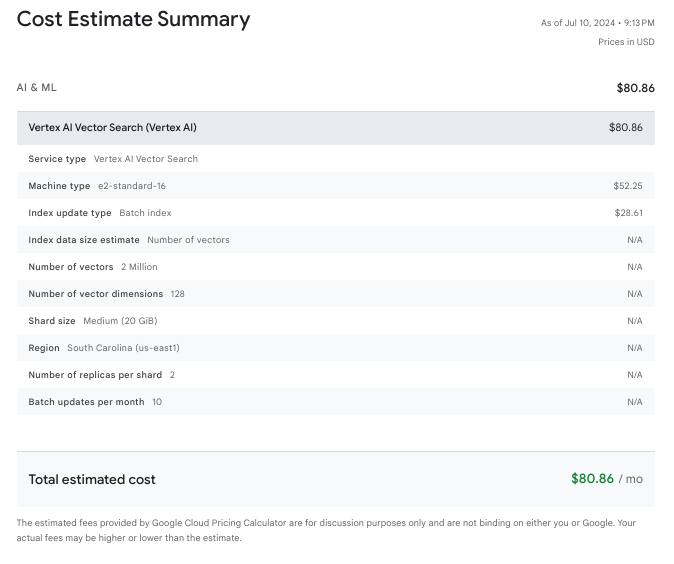Click N/A in the 2 Million vectors row
674x564 pixels.
click(634, 267)
